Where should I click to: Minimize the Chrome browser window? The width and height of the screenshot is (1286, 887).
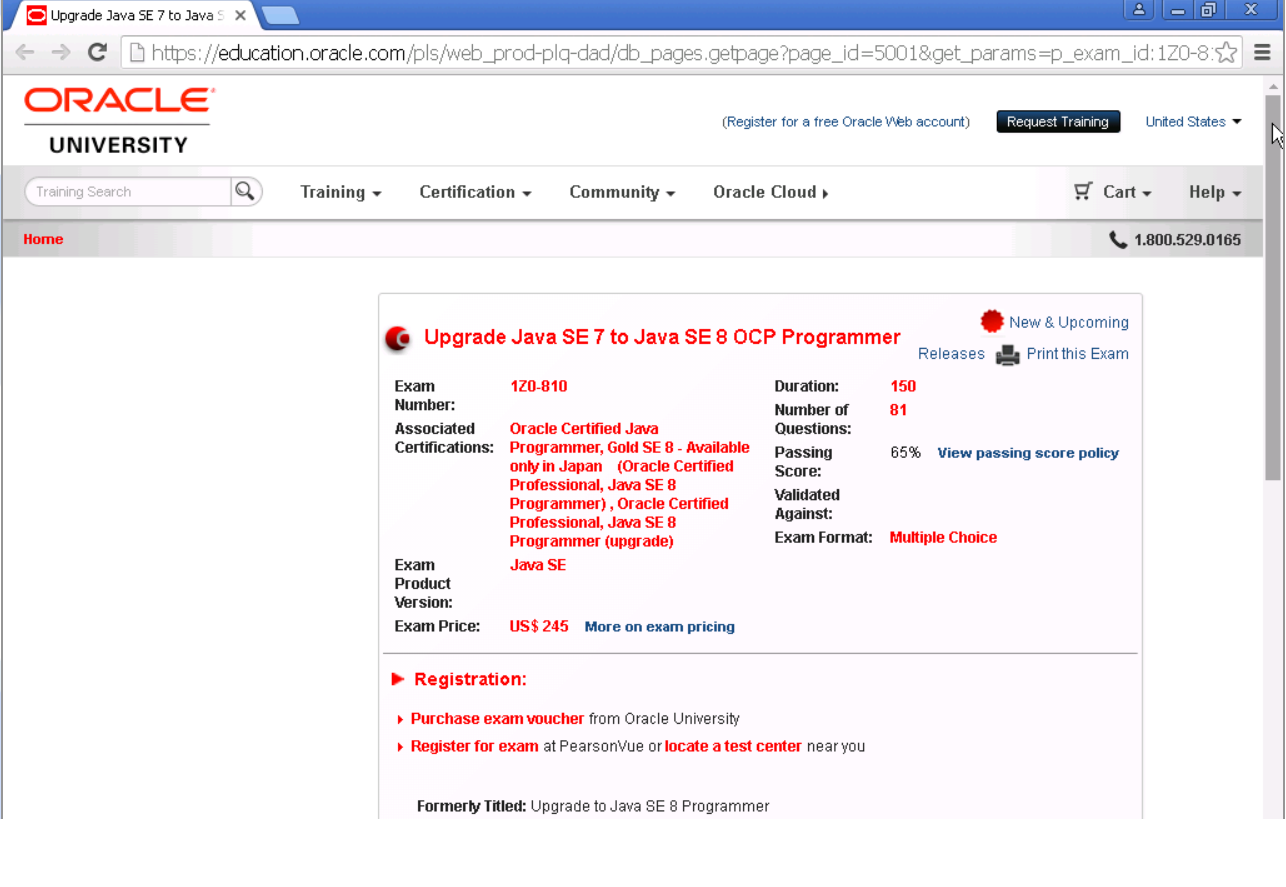pos(1179,10)
